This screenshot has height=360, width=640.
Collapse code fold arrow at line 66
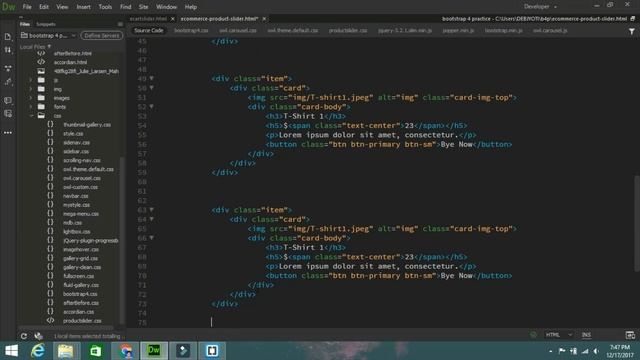pos(151,238)
